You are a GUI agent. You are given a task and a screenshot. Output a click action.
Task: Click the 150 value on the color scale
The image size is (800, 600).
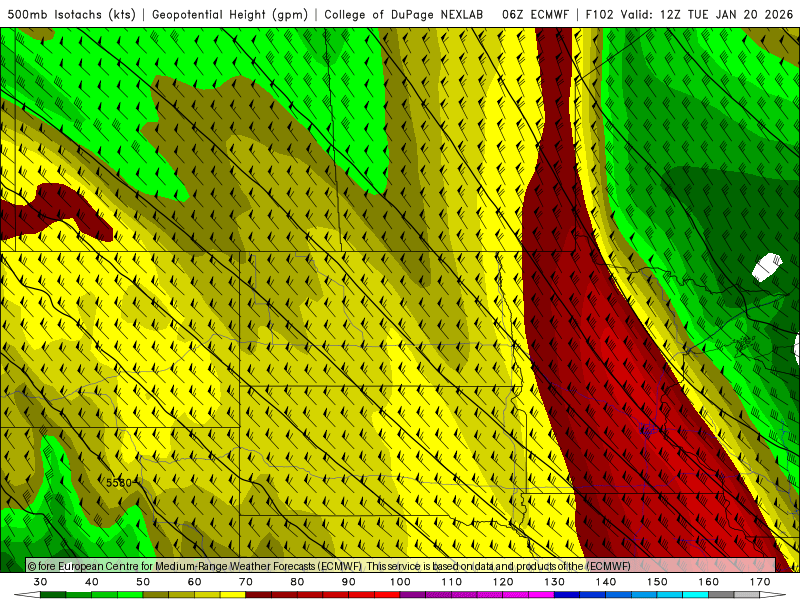pos(657,582)
